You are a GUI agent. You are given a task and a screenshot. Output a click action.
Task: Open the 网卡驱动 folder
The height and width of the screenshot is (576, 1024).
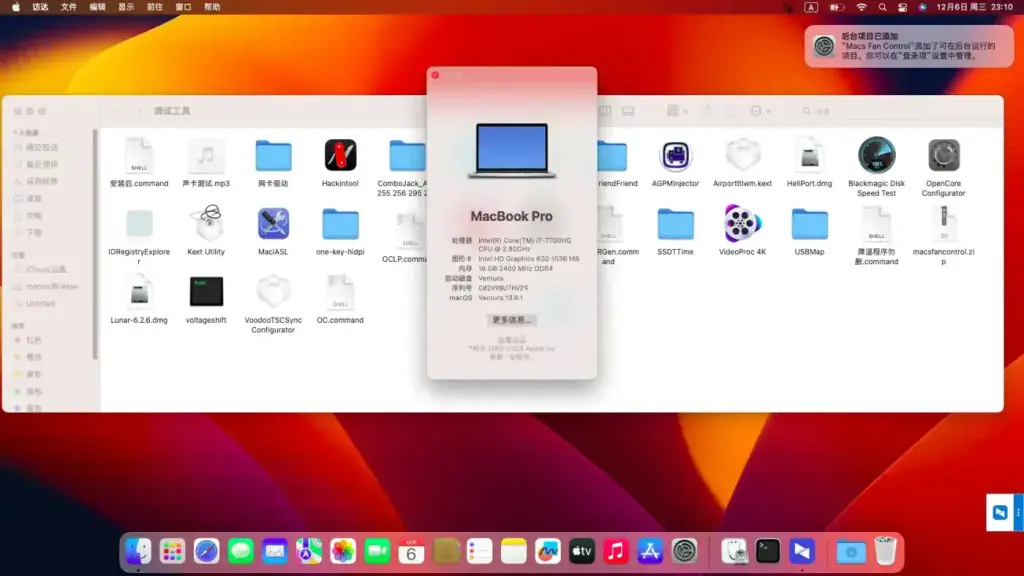point(273,156)
